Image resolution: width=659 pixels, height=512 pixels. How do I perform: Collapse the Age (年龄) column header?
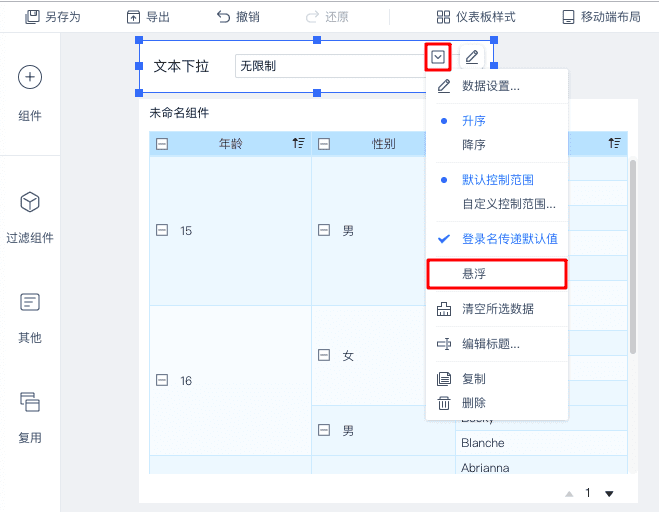162,144
